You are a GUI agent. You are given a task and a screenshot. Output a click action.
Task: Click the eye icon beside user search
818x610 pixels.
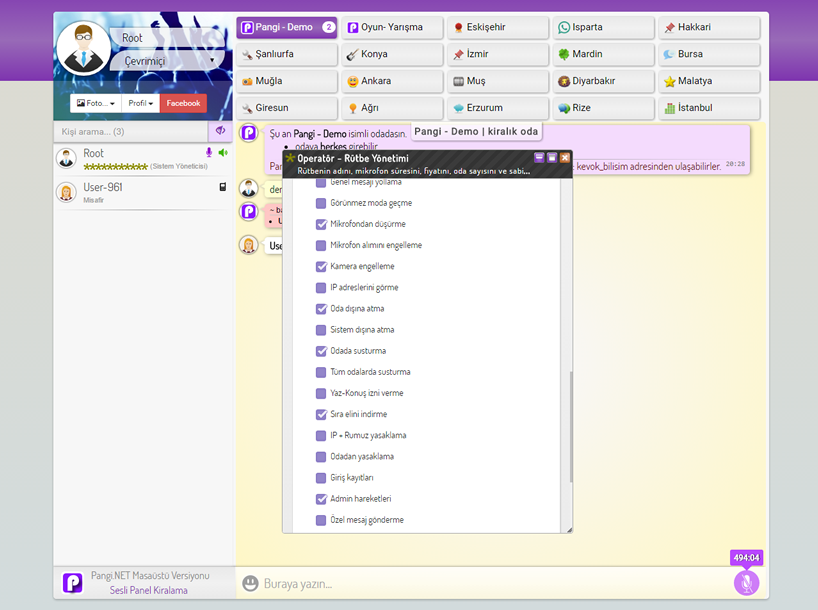click(x=221, y=131)
